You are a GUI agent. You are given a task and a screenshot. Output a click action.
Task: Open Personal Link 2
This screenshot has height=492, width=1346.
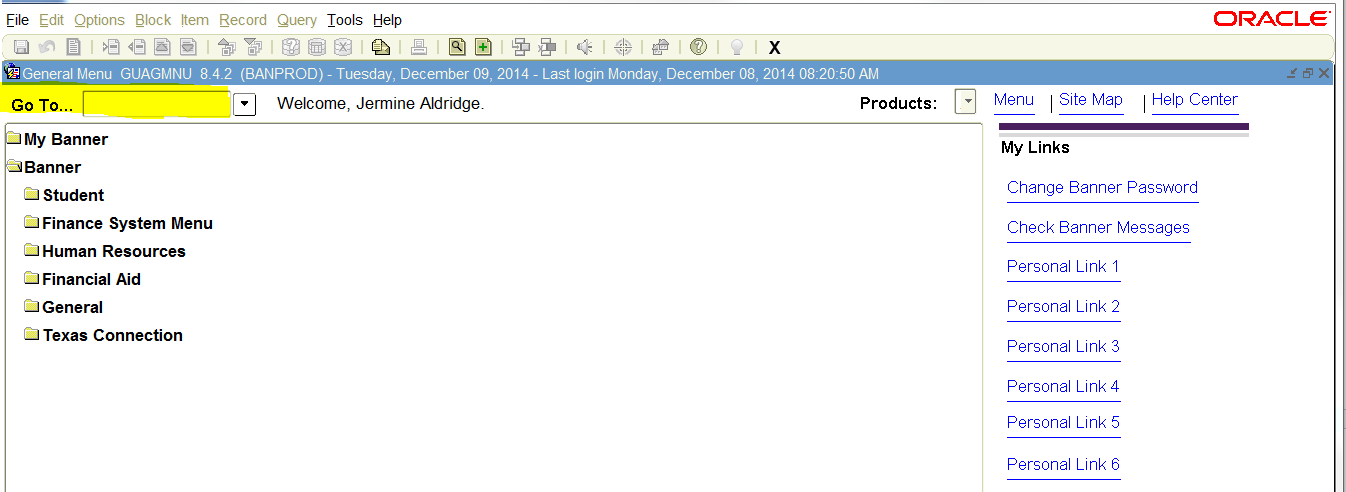tap(1063, 306)
